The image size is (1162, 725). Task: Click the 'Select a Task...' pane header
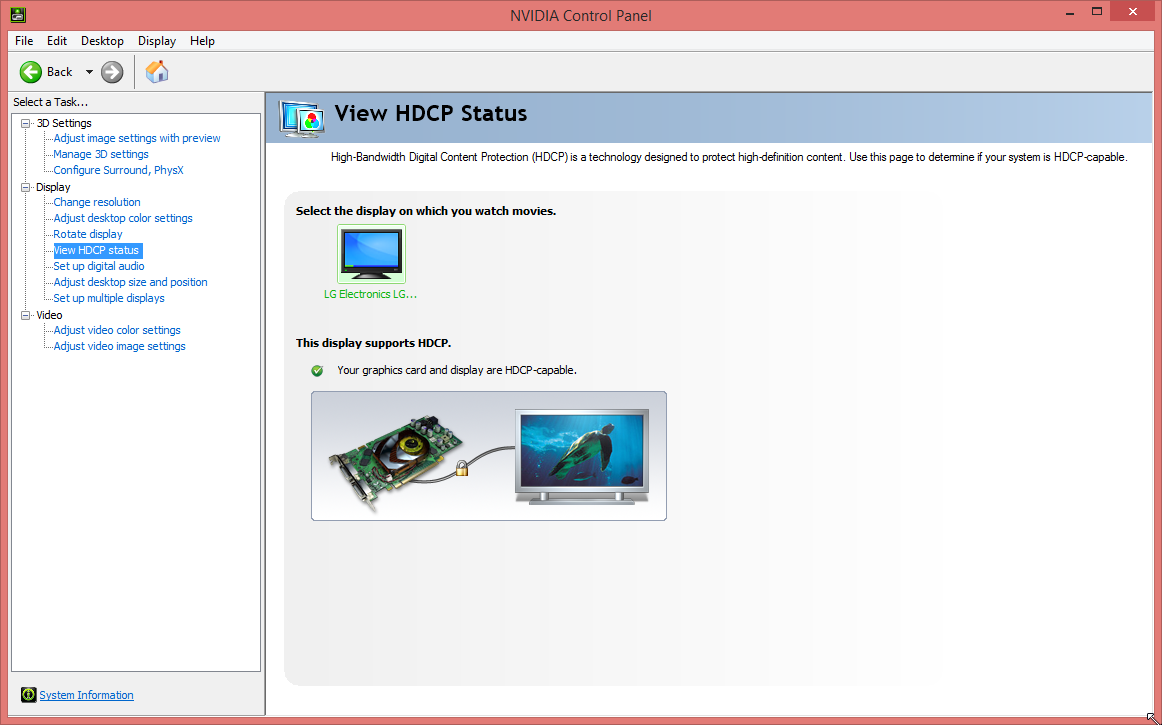[x=50, y=102]
